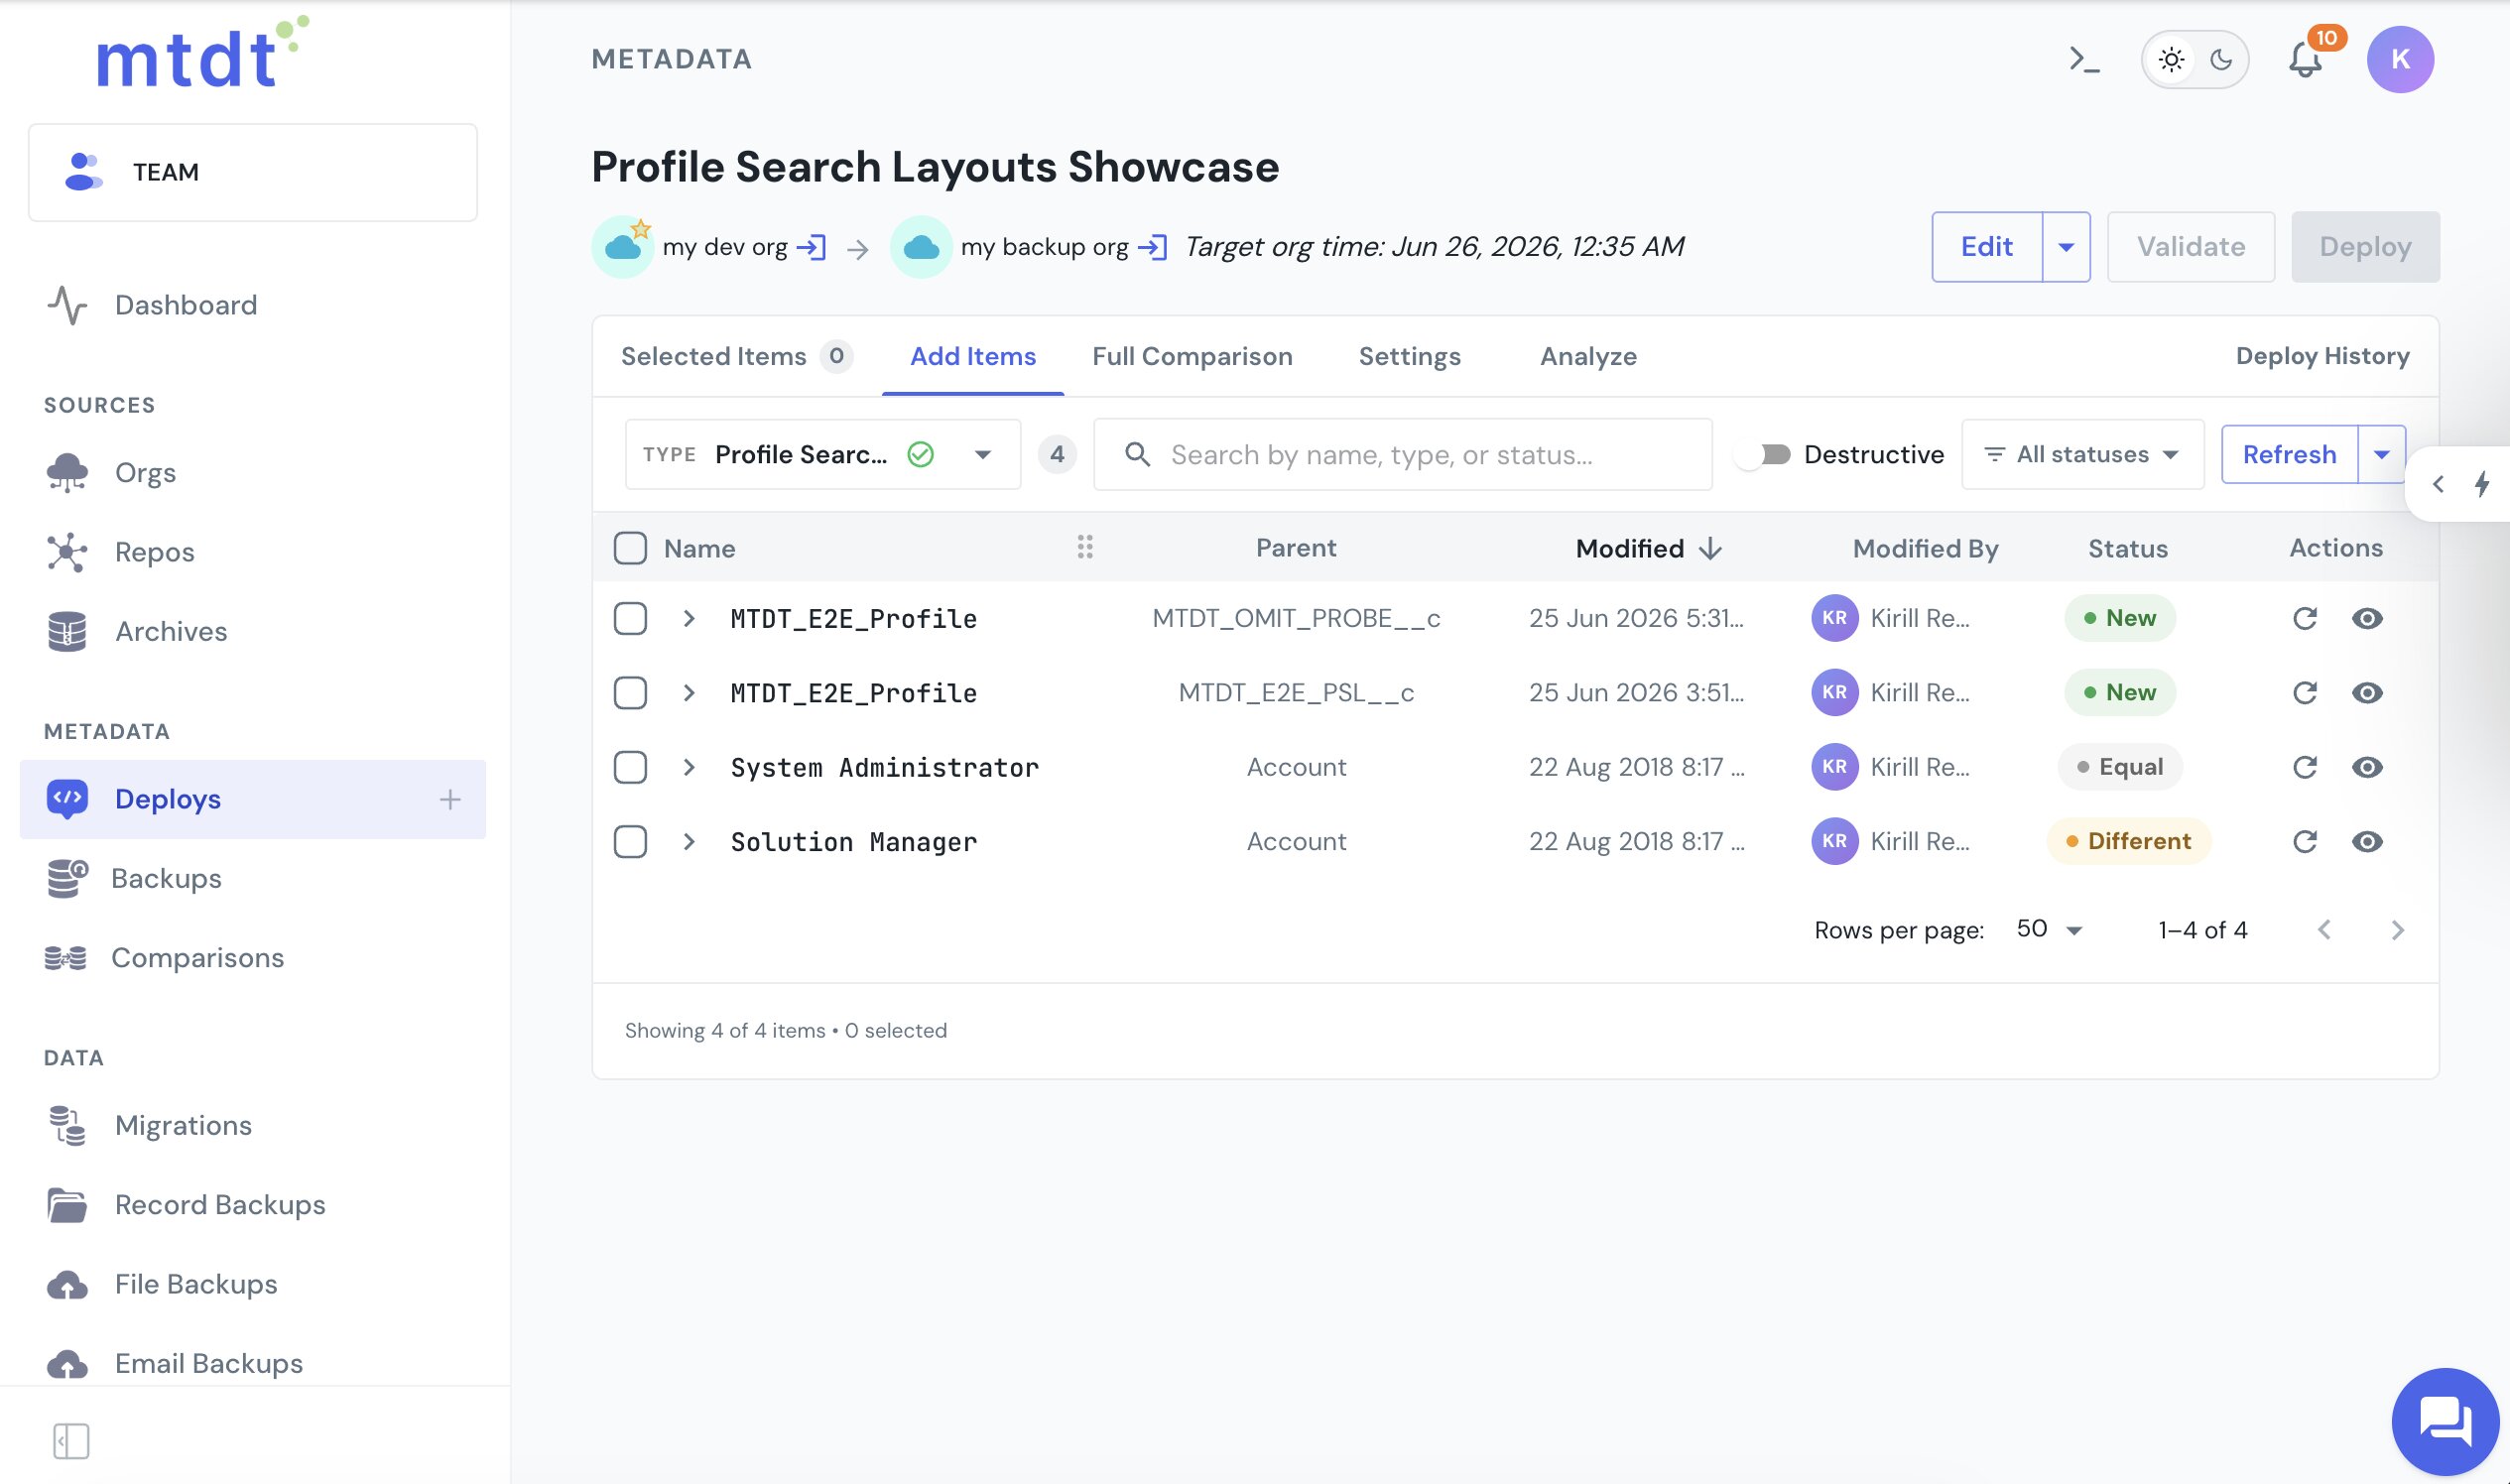This screenshot has height=1484, width=2510.
Task: Open the metadata TYPE dropdown
Action: click(x=822, y=454)
